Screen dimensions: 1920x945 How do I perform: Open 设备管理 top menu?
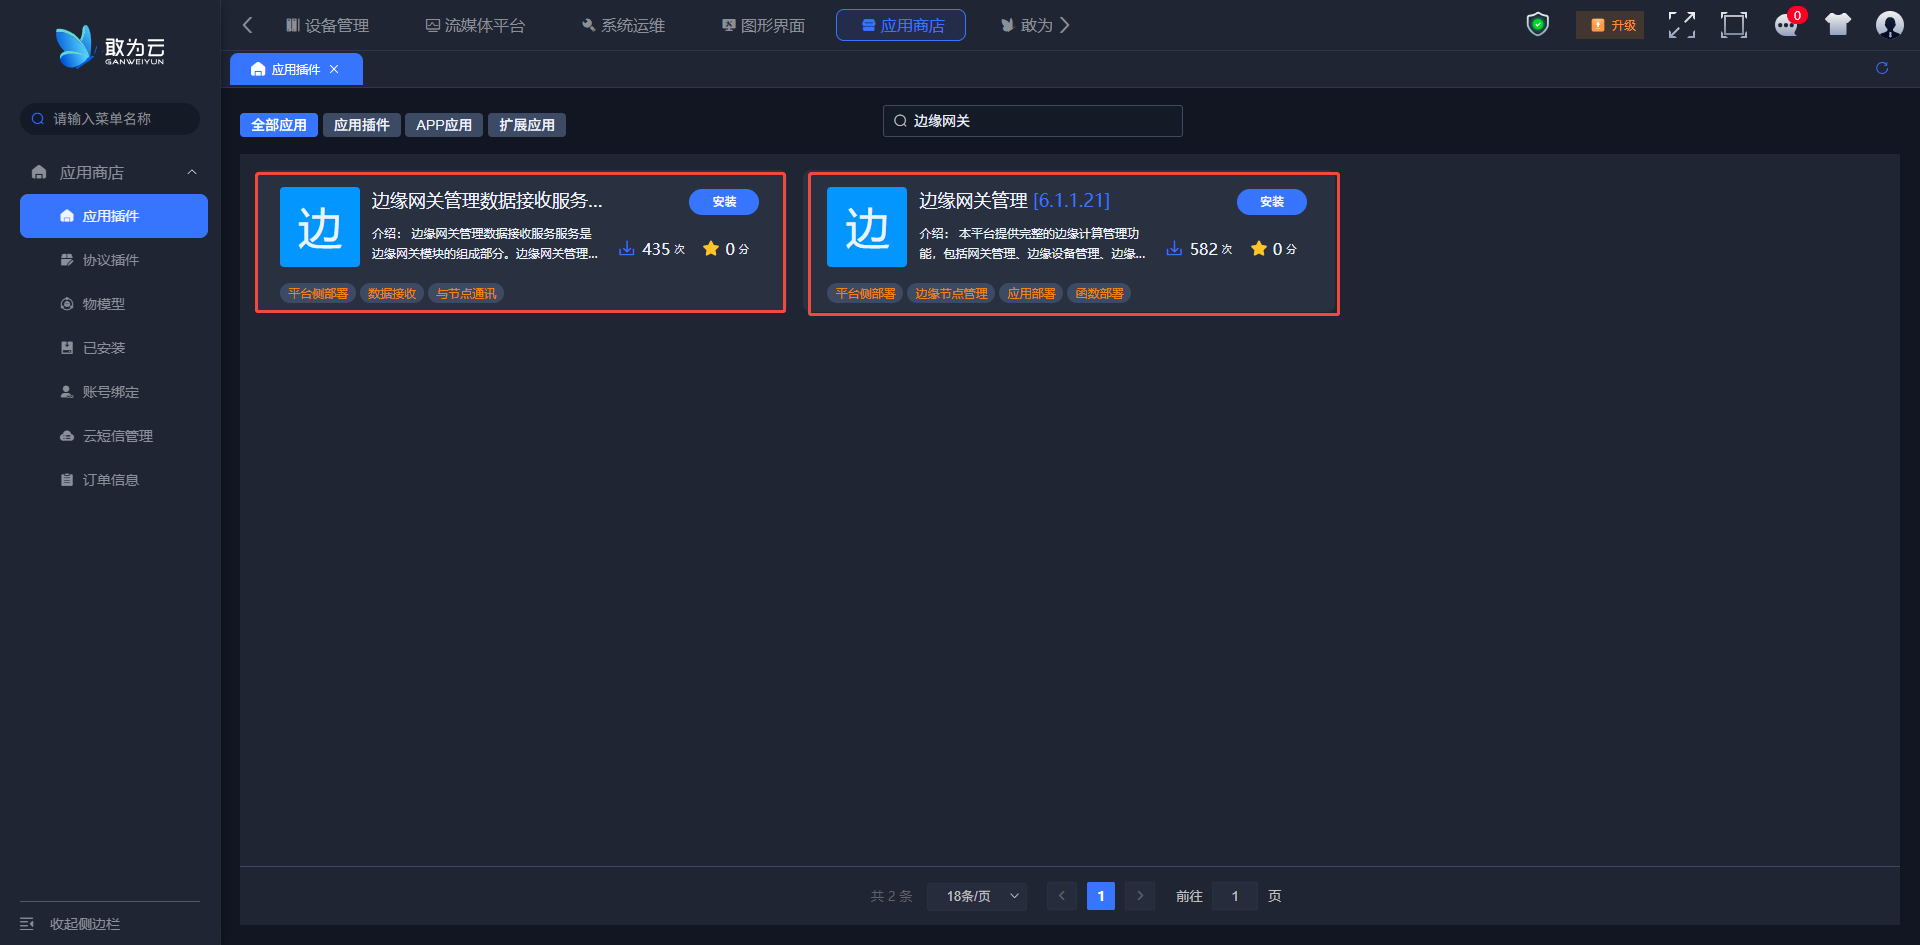327,25
